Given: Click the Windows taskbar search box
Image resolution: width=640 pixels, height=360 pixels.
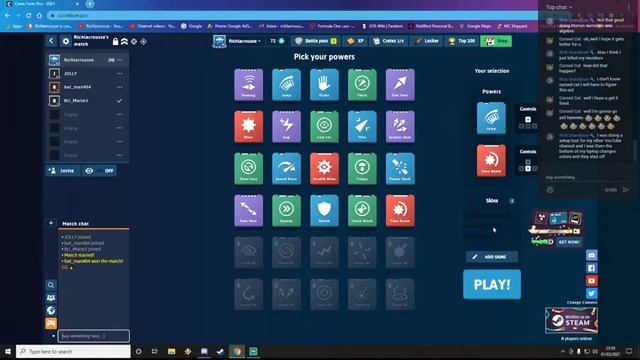Looking at the screenshot, I should (x=73, y=351).
